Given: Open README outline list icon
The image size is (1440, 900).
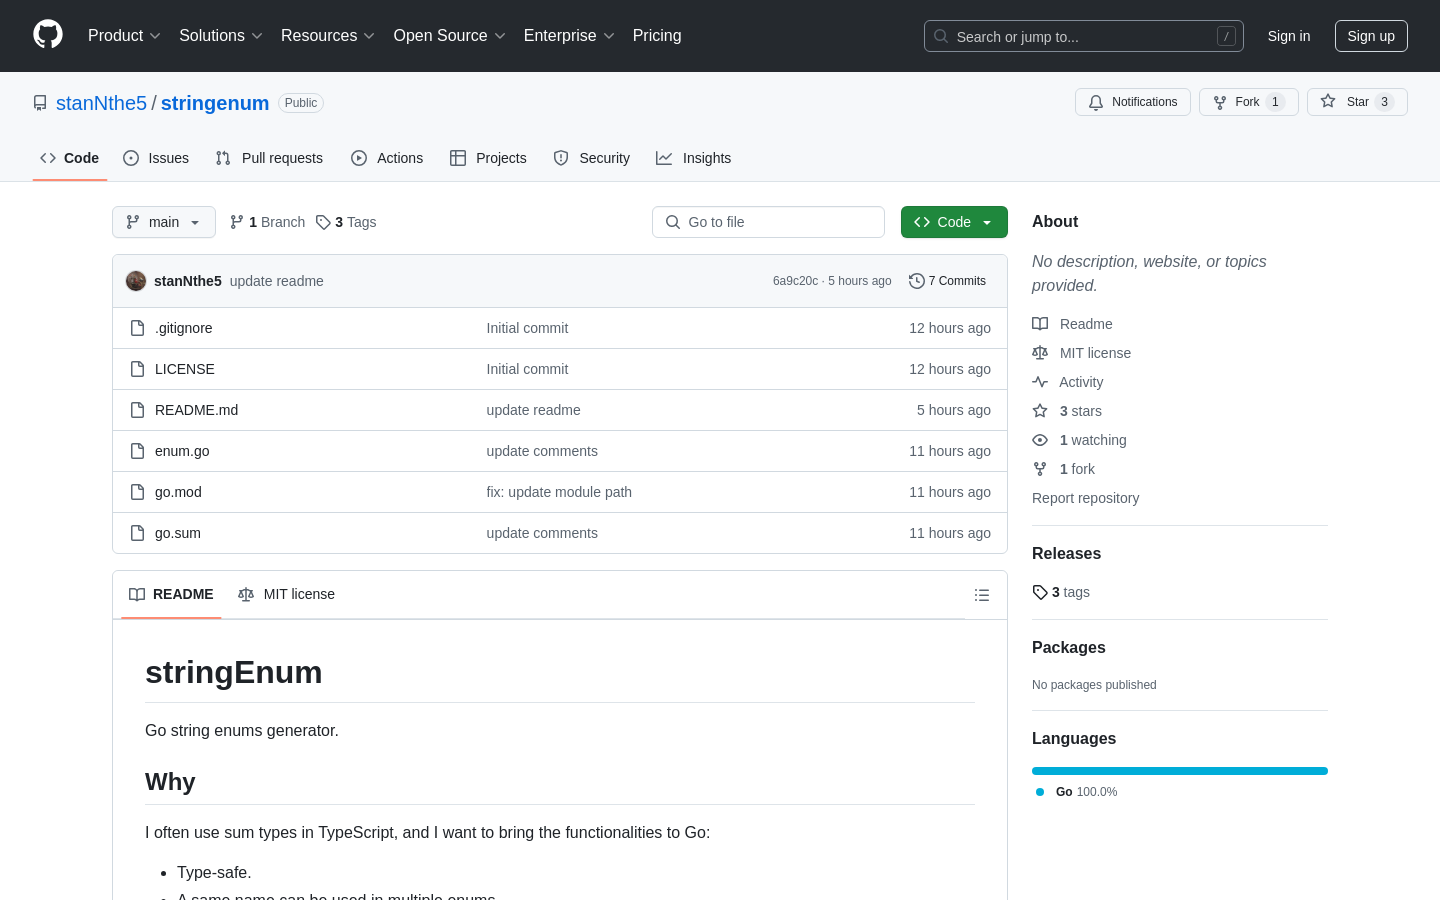Looking at the screenshot, I should 982,595.
